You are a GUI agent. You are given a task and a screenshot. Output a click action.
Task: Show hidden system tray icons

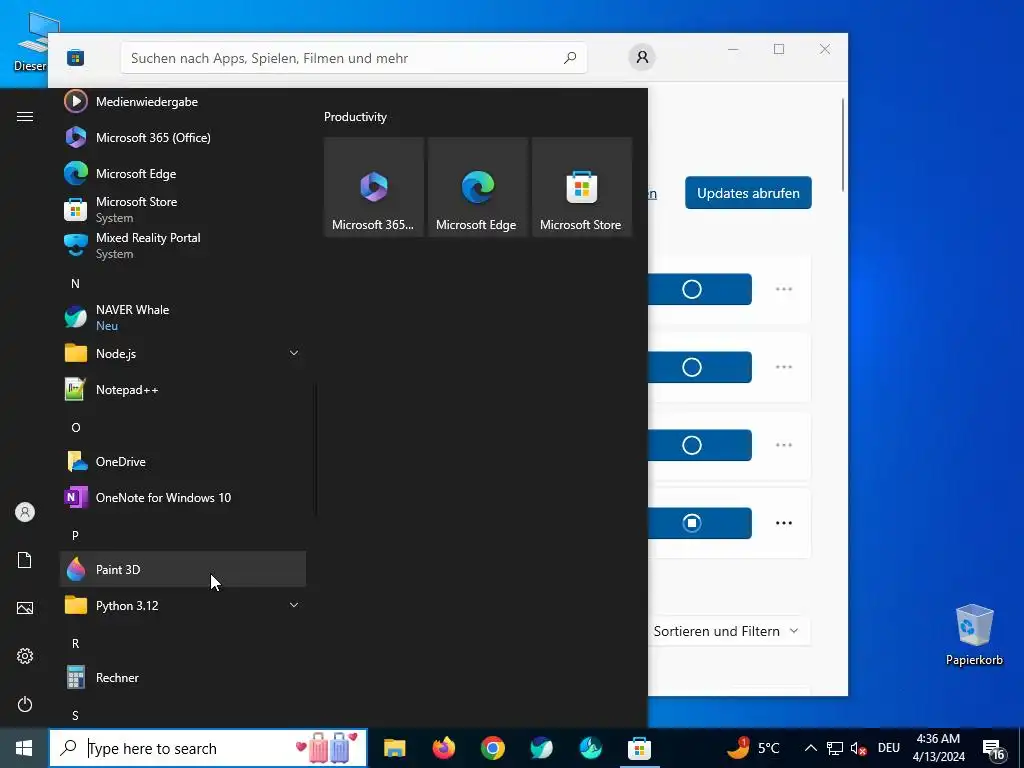tap(810, 748)
